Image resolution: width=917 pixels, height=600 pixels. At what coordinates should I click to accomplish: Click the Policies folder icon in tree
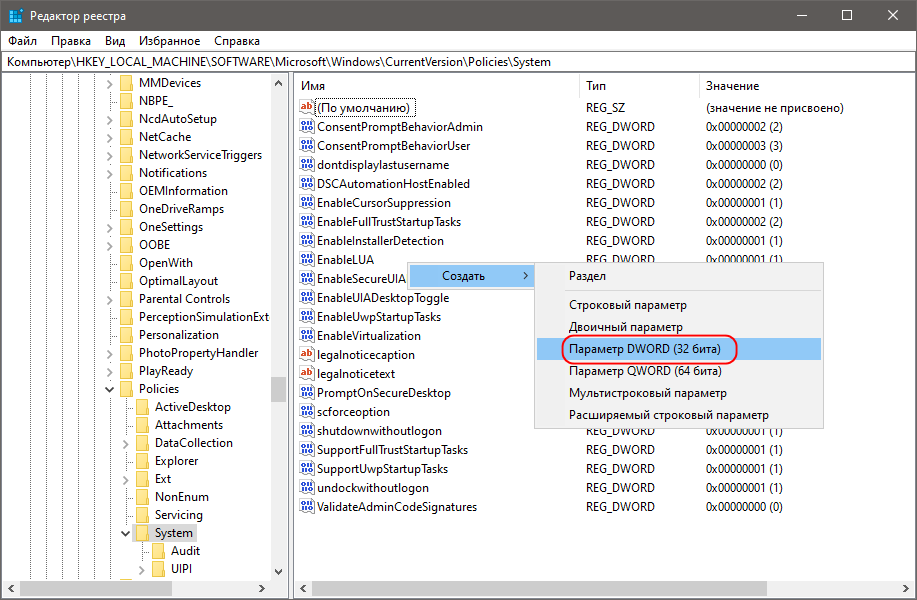pos(126,389)
